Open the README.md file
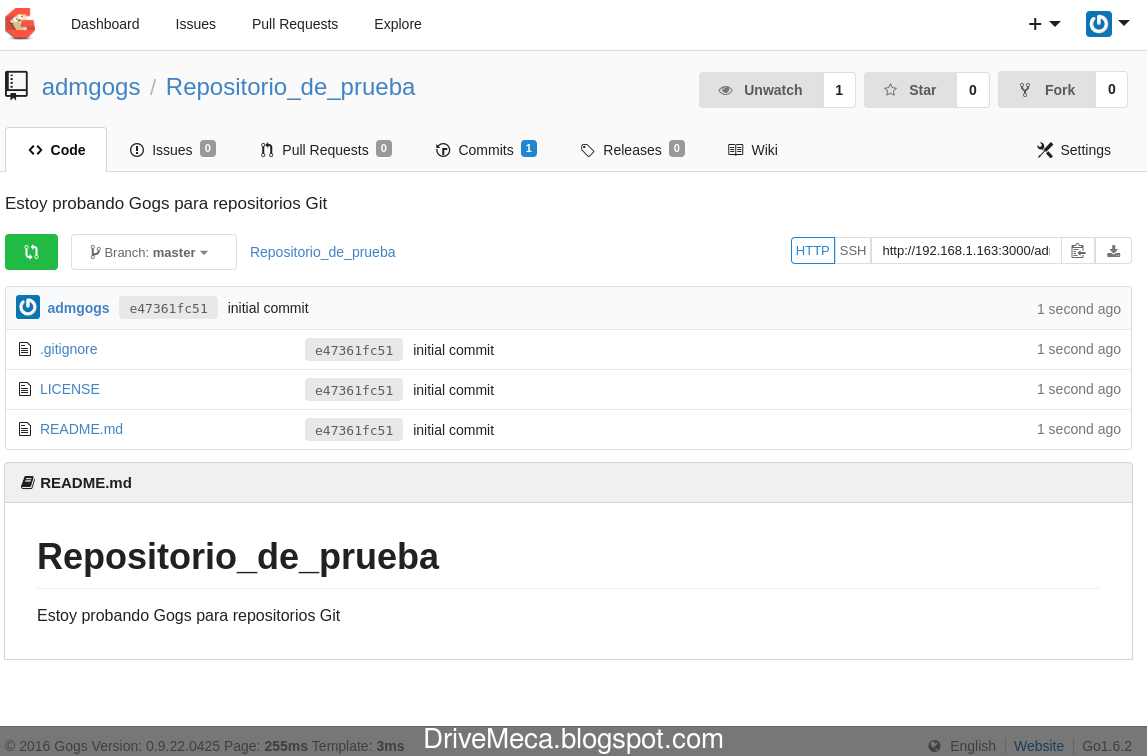Screen dimensions: 1147x756 81,428
